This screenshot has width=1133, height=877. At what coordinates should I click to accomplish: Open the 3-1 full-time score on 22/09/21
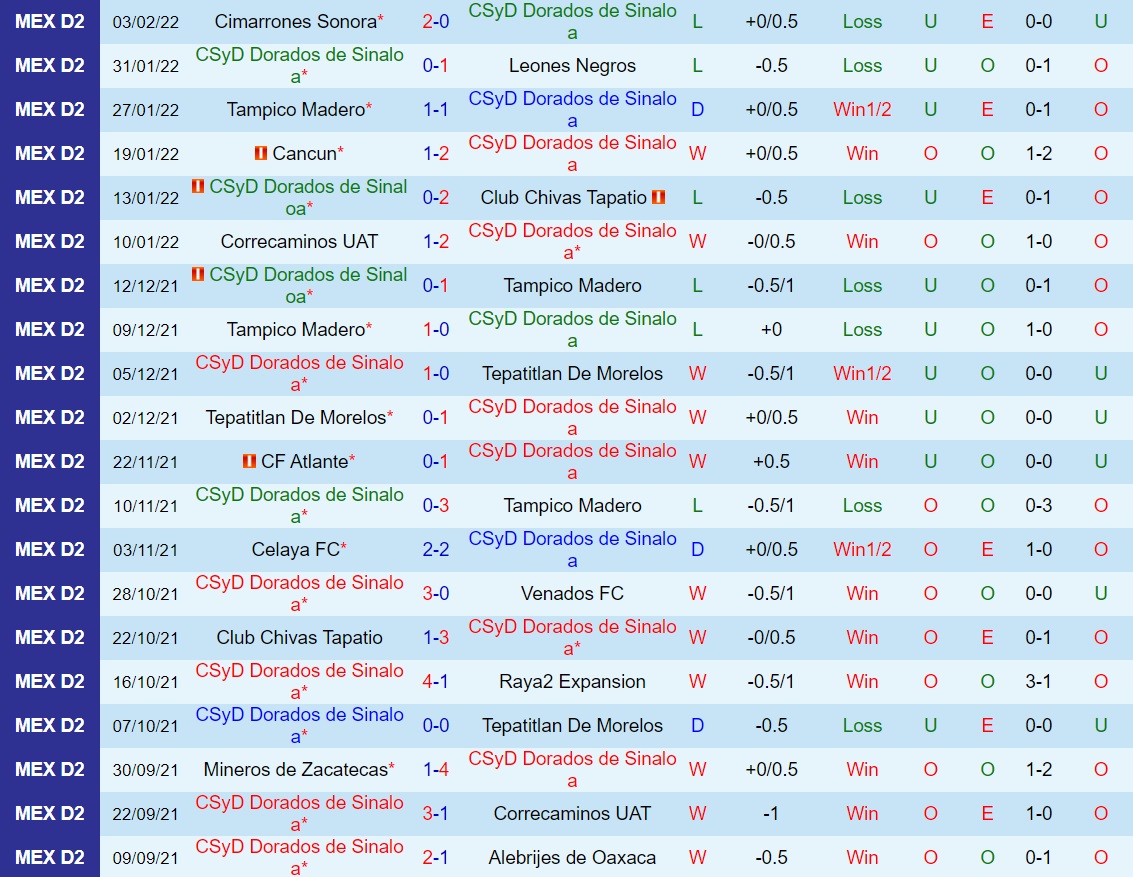(x=436, y=814)
